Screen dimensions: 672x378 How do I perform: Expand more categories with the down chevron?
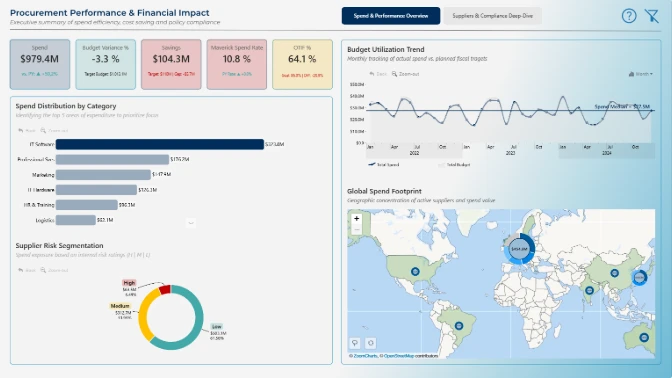(x=191, y=223)
